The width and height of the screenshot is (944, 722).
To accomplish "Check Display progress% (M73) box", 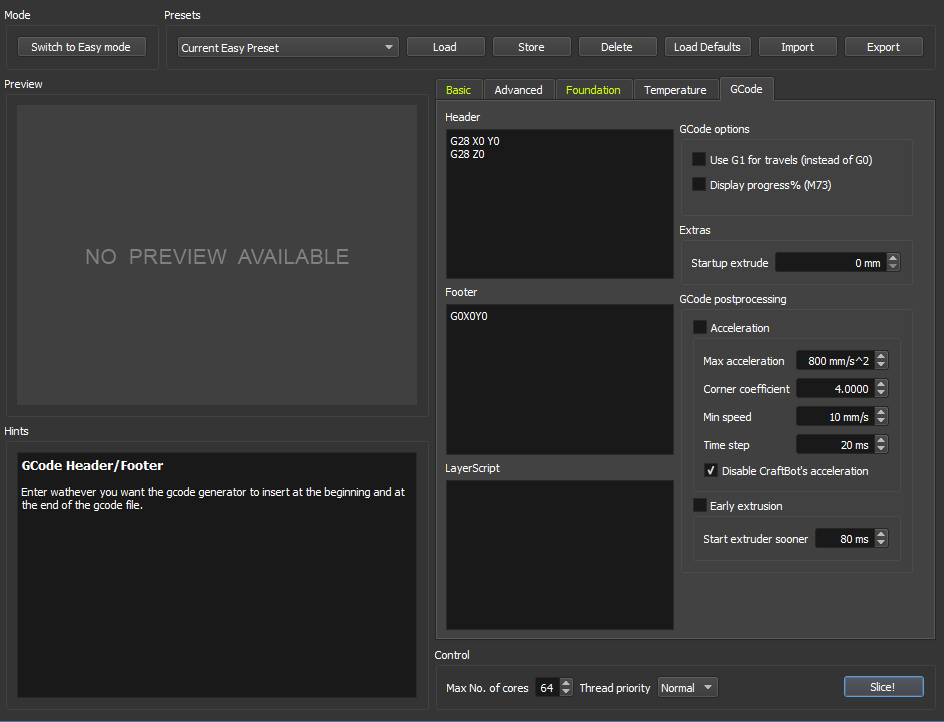I will 699,184.
